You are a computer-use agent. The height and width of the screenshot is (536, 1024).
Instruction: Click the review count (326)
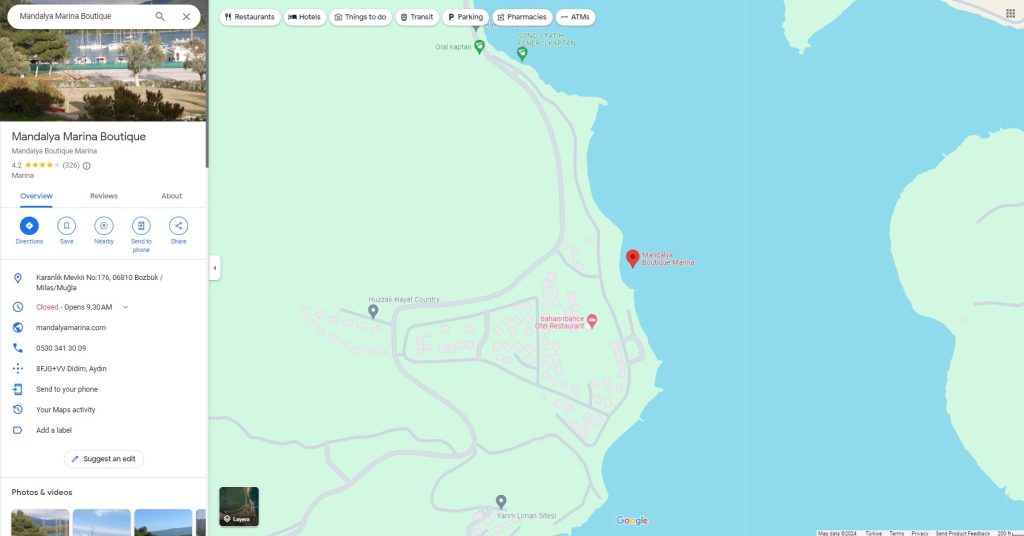71,166
